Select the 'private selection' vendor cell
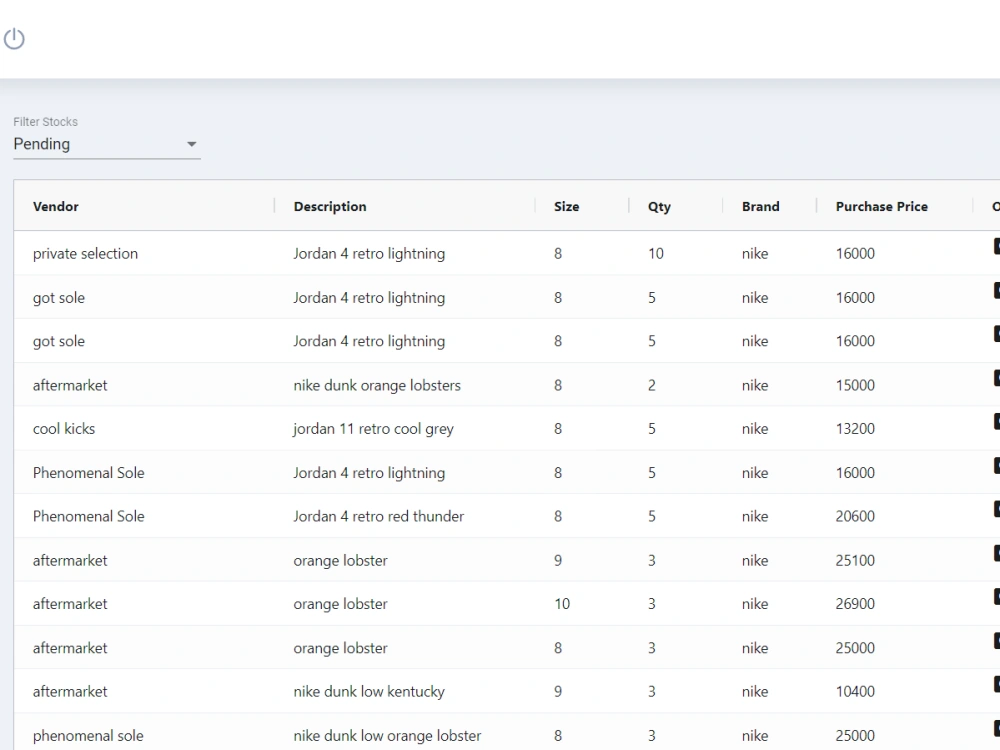 tap(85, 254)
